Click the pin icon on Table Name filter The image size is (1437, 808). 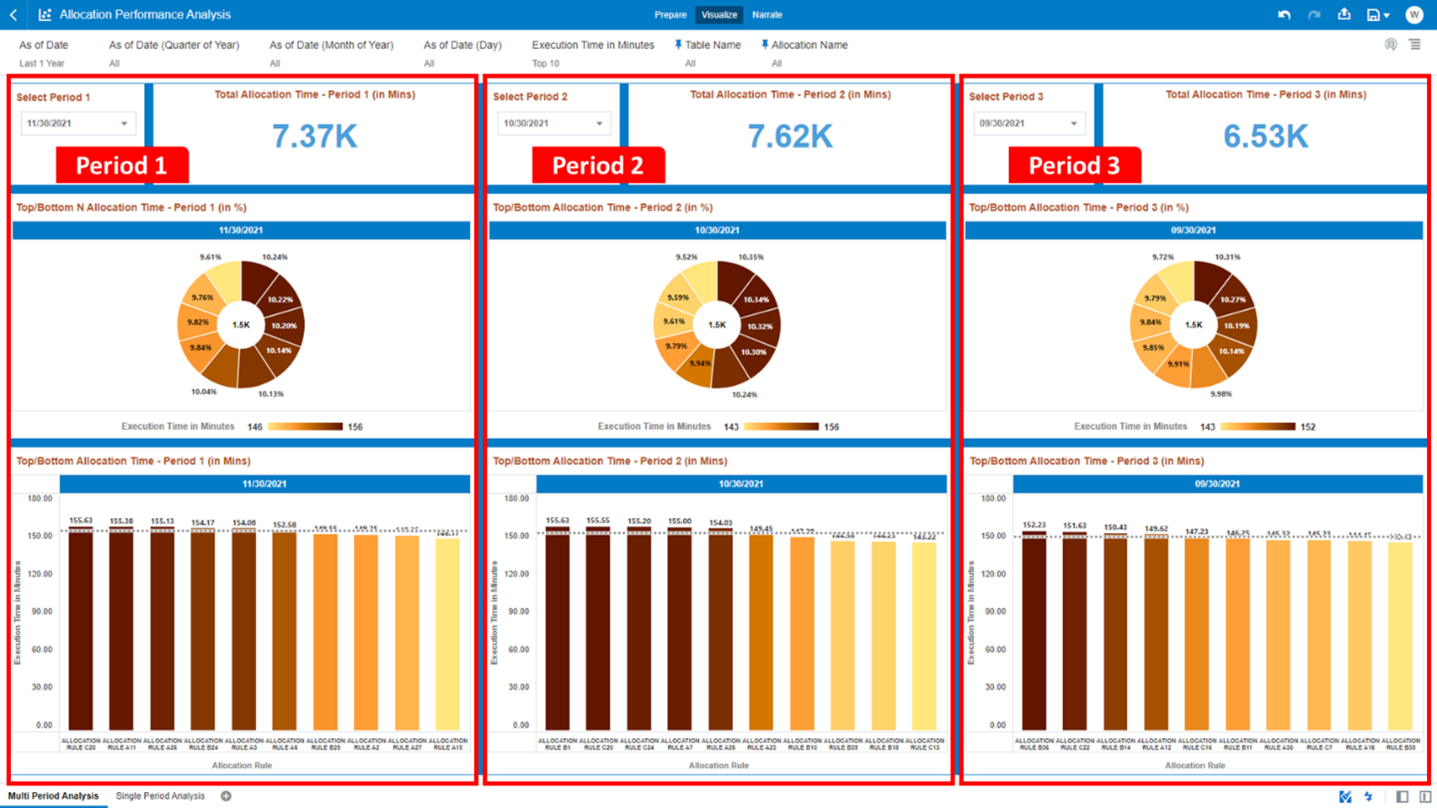(678, 45)
